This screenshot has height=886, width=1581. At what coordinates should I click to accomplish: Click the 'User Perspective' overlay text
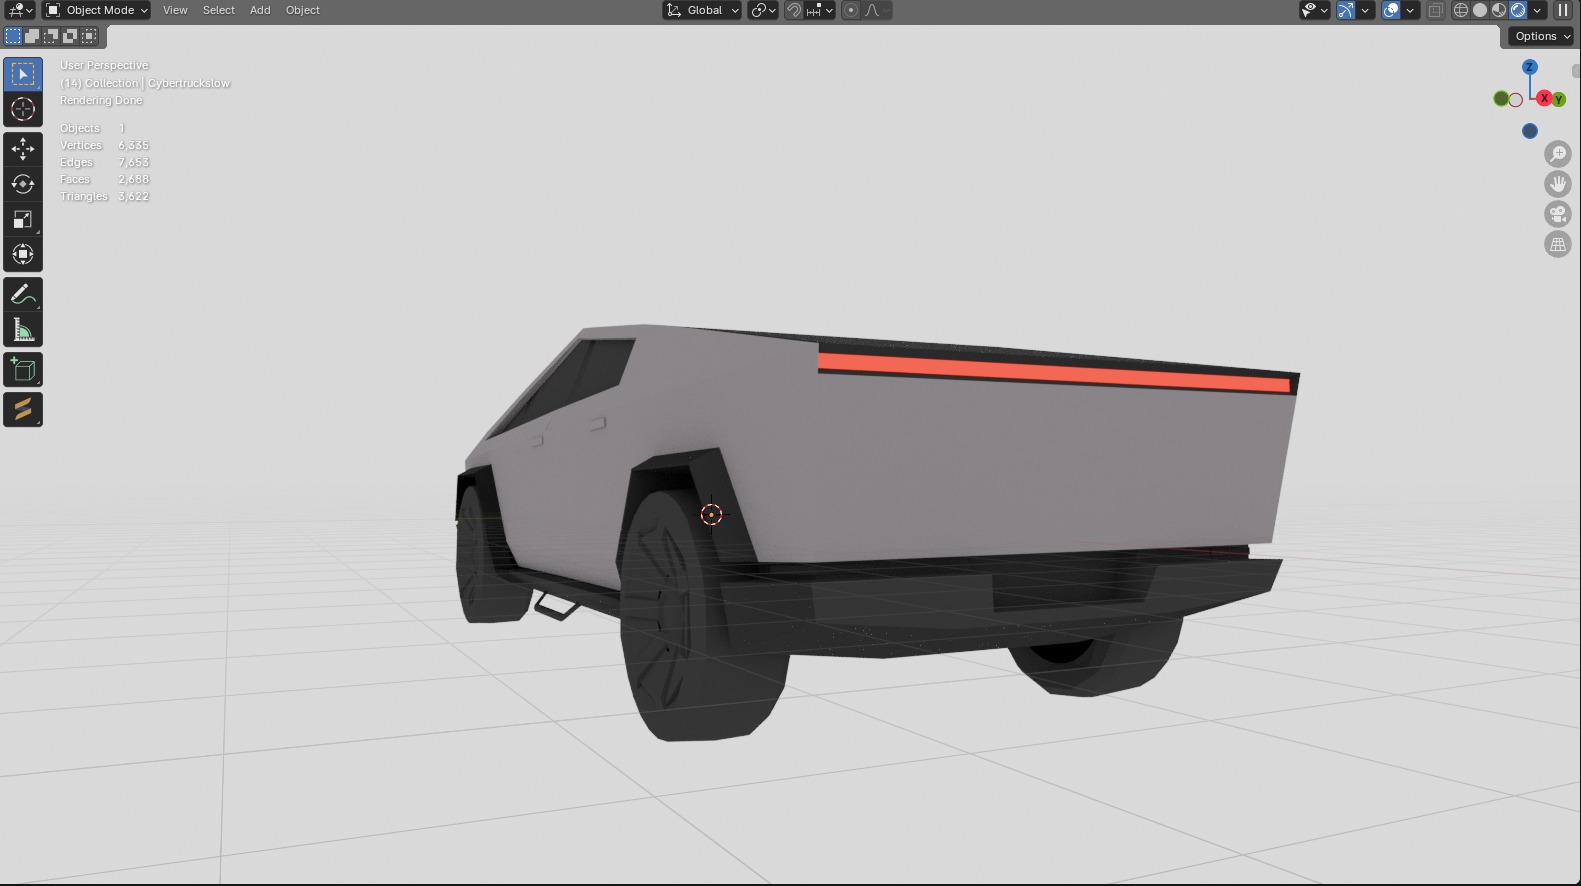(x=104, y=65)
